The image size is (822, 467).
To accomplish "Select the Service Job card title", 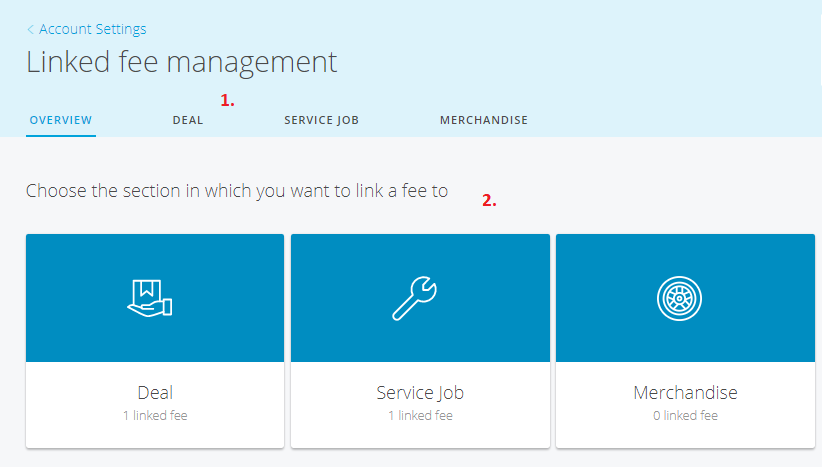I will pyautogui.click(x=420, y=393).
